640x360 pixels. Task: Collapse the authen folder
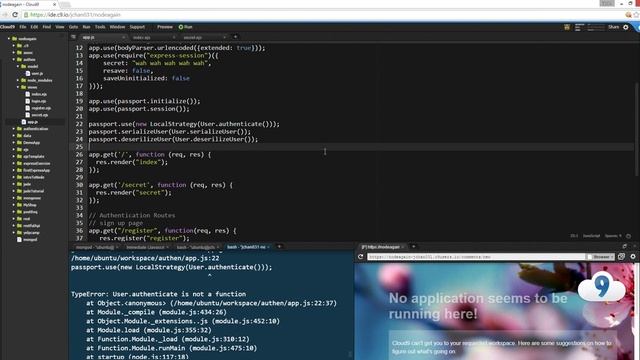coord(14,60)
